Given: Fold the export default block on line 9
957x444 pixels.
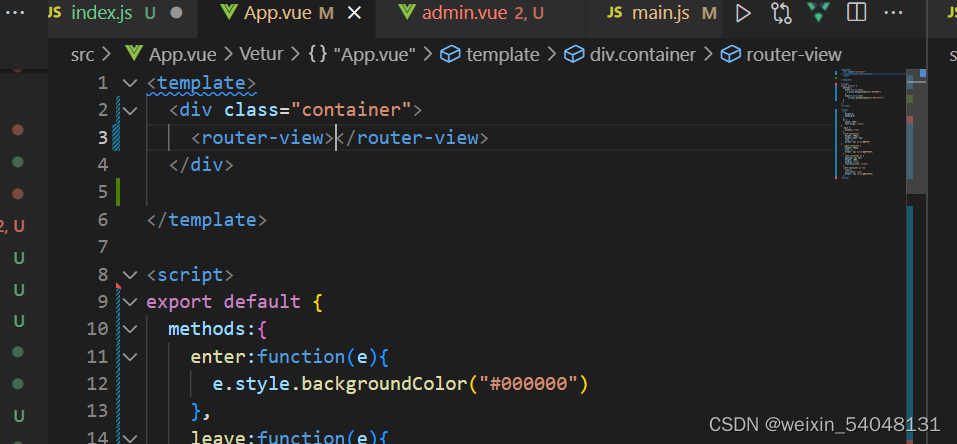Looking at the screenshot, I should pyautogui.click(x=130, y=302).
